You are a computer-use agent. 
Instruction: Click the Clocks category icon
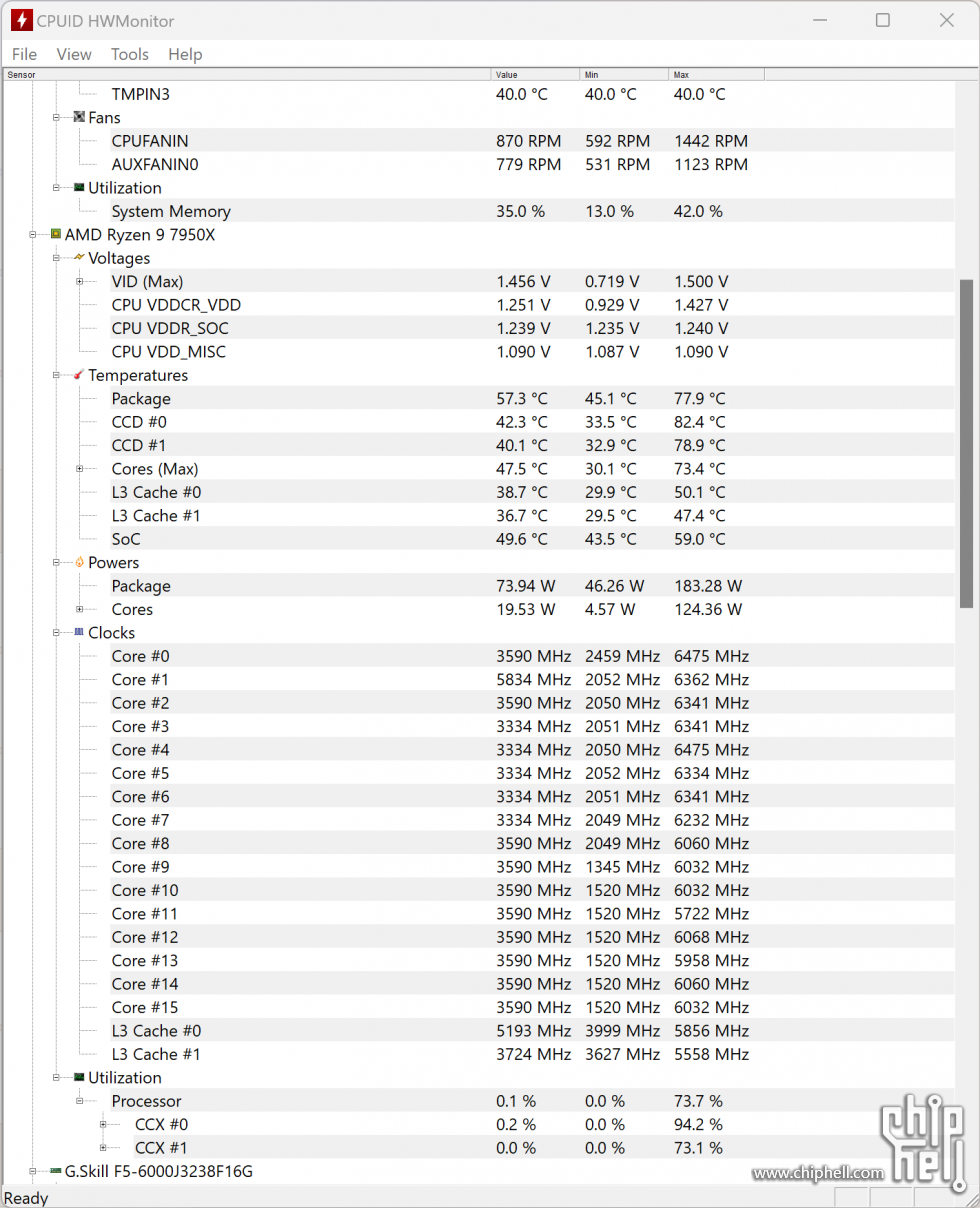(79, 632)
